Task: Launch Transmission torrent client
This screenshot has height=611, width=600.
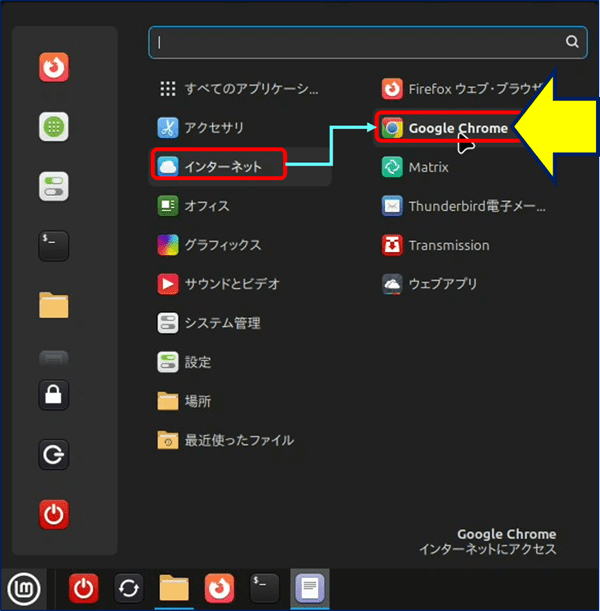Action: [x=464, y=245]
